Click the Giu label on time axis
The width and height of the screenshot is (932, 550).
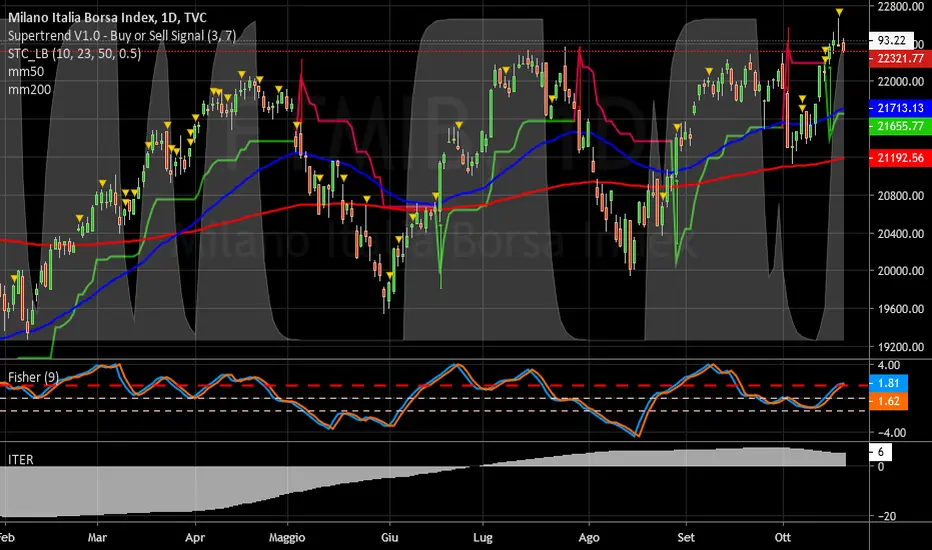tap(389, 538)
